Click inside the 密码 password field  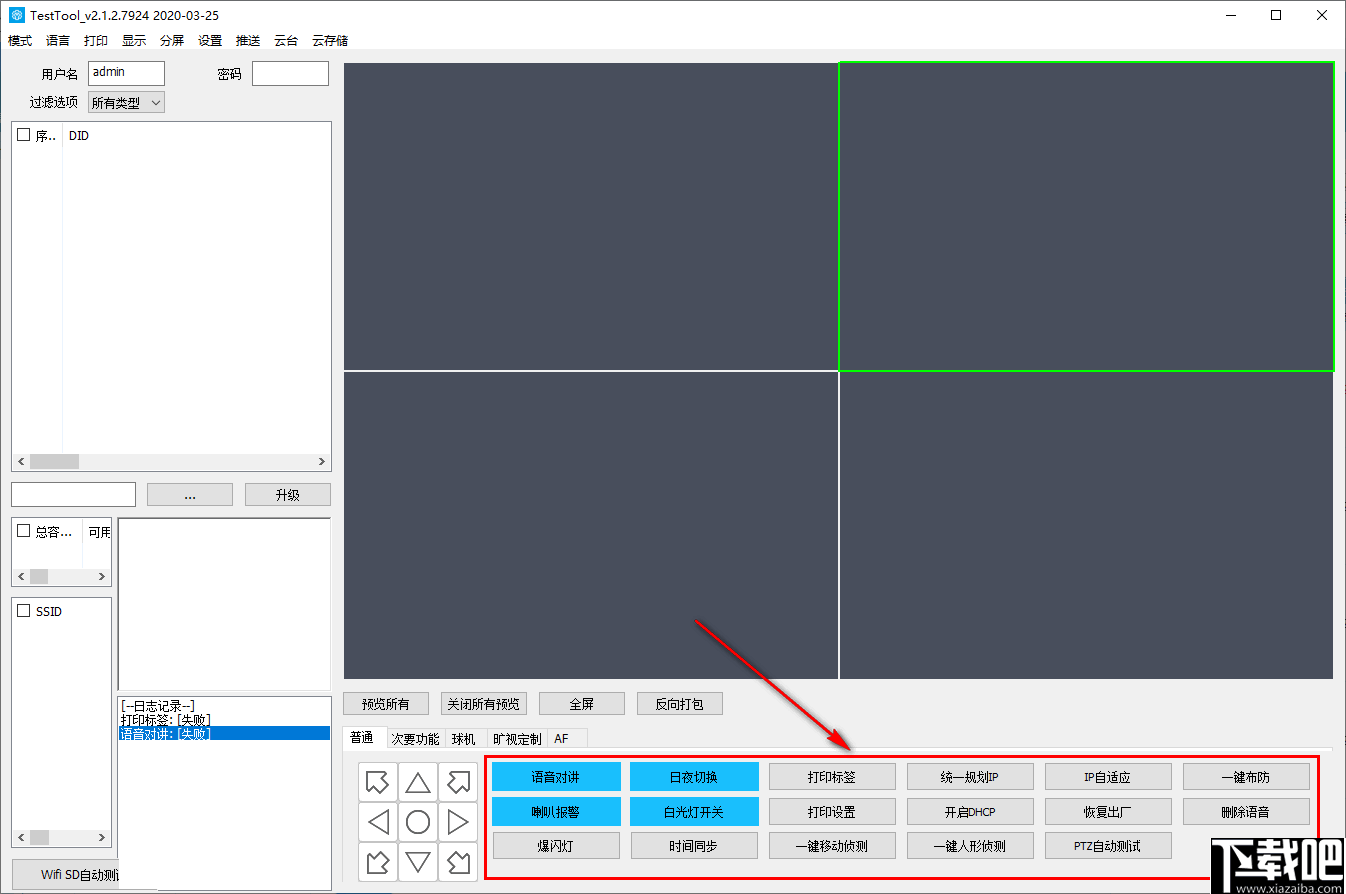pyautogui.click(x=290, y=73)
